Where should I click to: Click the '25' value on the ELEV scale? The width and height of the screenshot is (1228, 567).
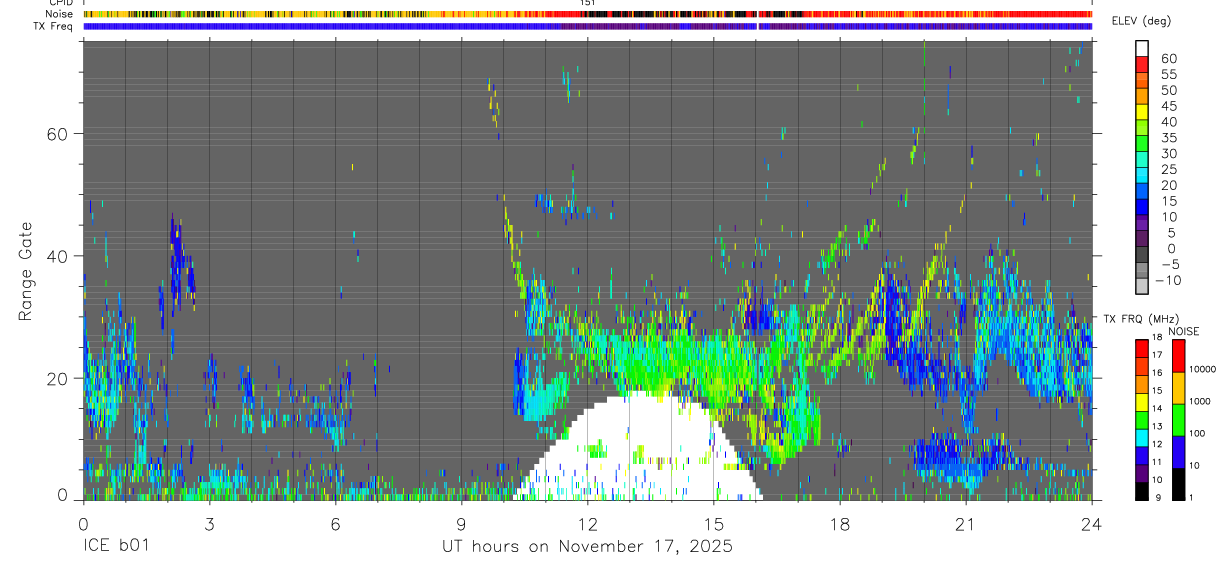pyautogui.click(x=1167, y=169)
